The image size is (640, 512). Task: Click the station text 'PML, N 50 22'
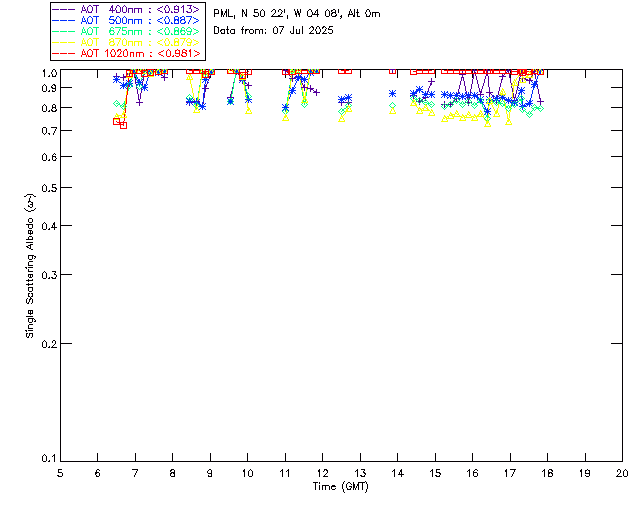tap(251, 14)
